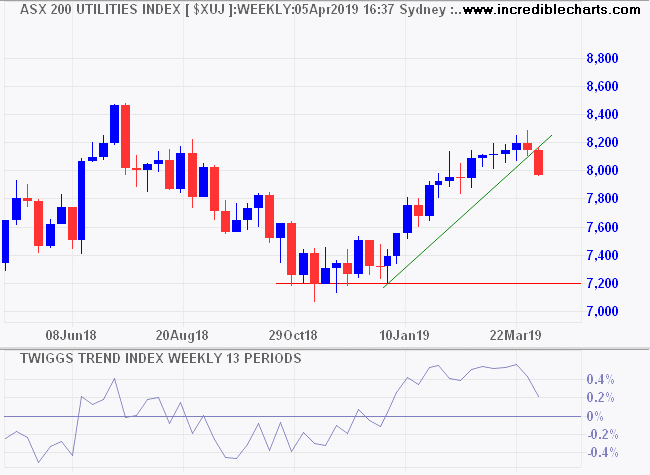Select the 7,400 price axis label

pos(602,255)
